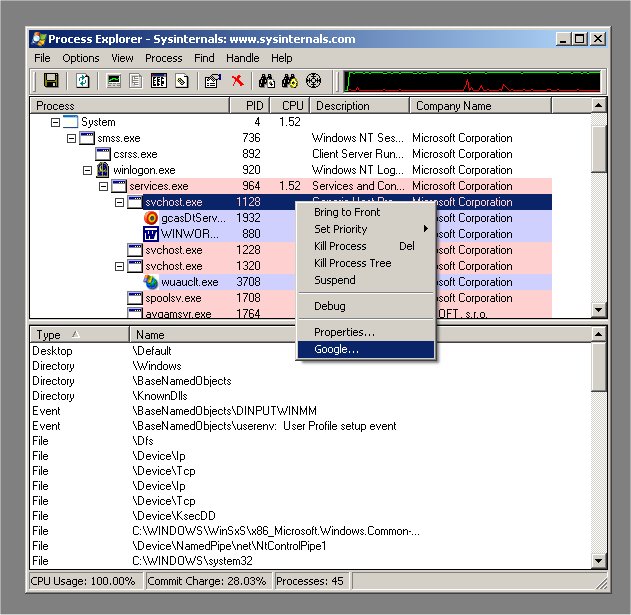Click the System process icon
Viewport: 631px width, 615px height.
[x=70, y=122]
